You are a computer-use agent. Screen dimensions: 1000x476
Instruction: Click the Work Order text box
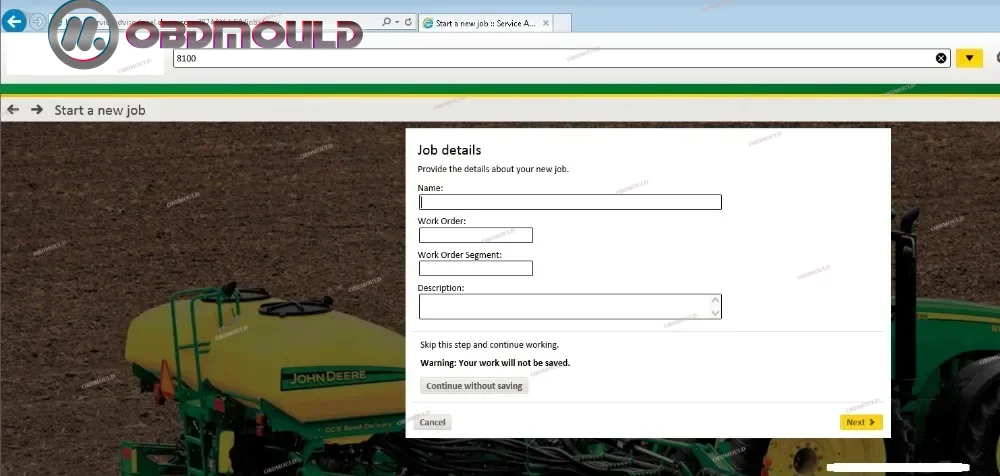click(x=475, y=235)
